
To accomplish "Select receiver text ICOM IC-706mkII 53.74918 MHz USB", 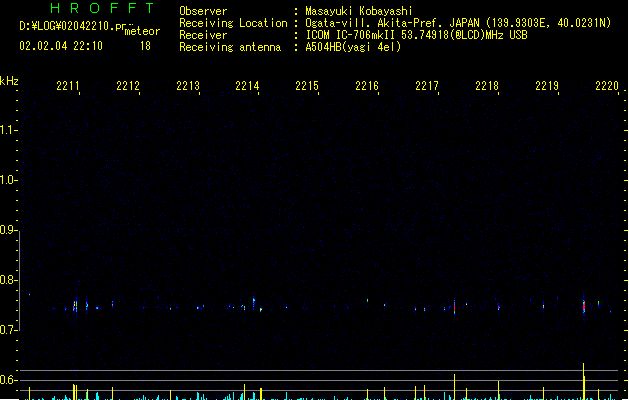I will 416,35.
